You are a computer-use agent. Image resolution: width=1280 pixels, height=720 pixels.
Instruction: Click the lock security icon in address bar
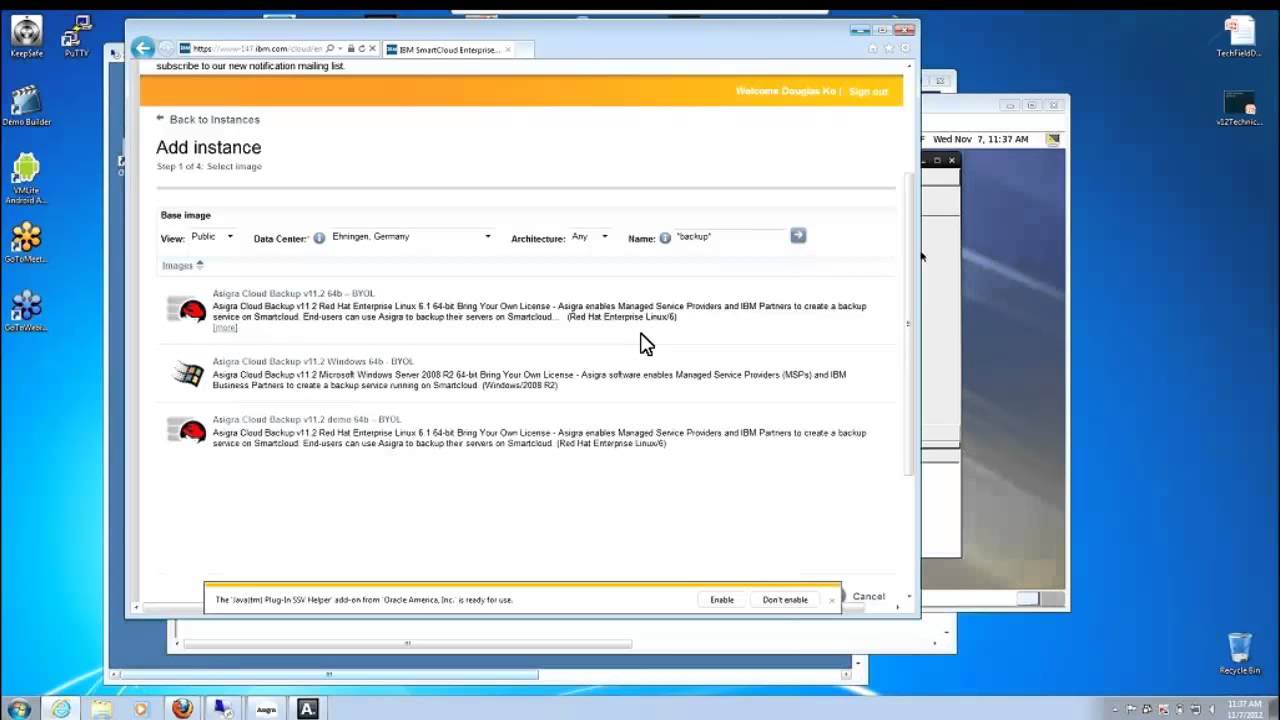click(x=350, y=49)
